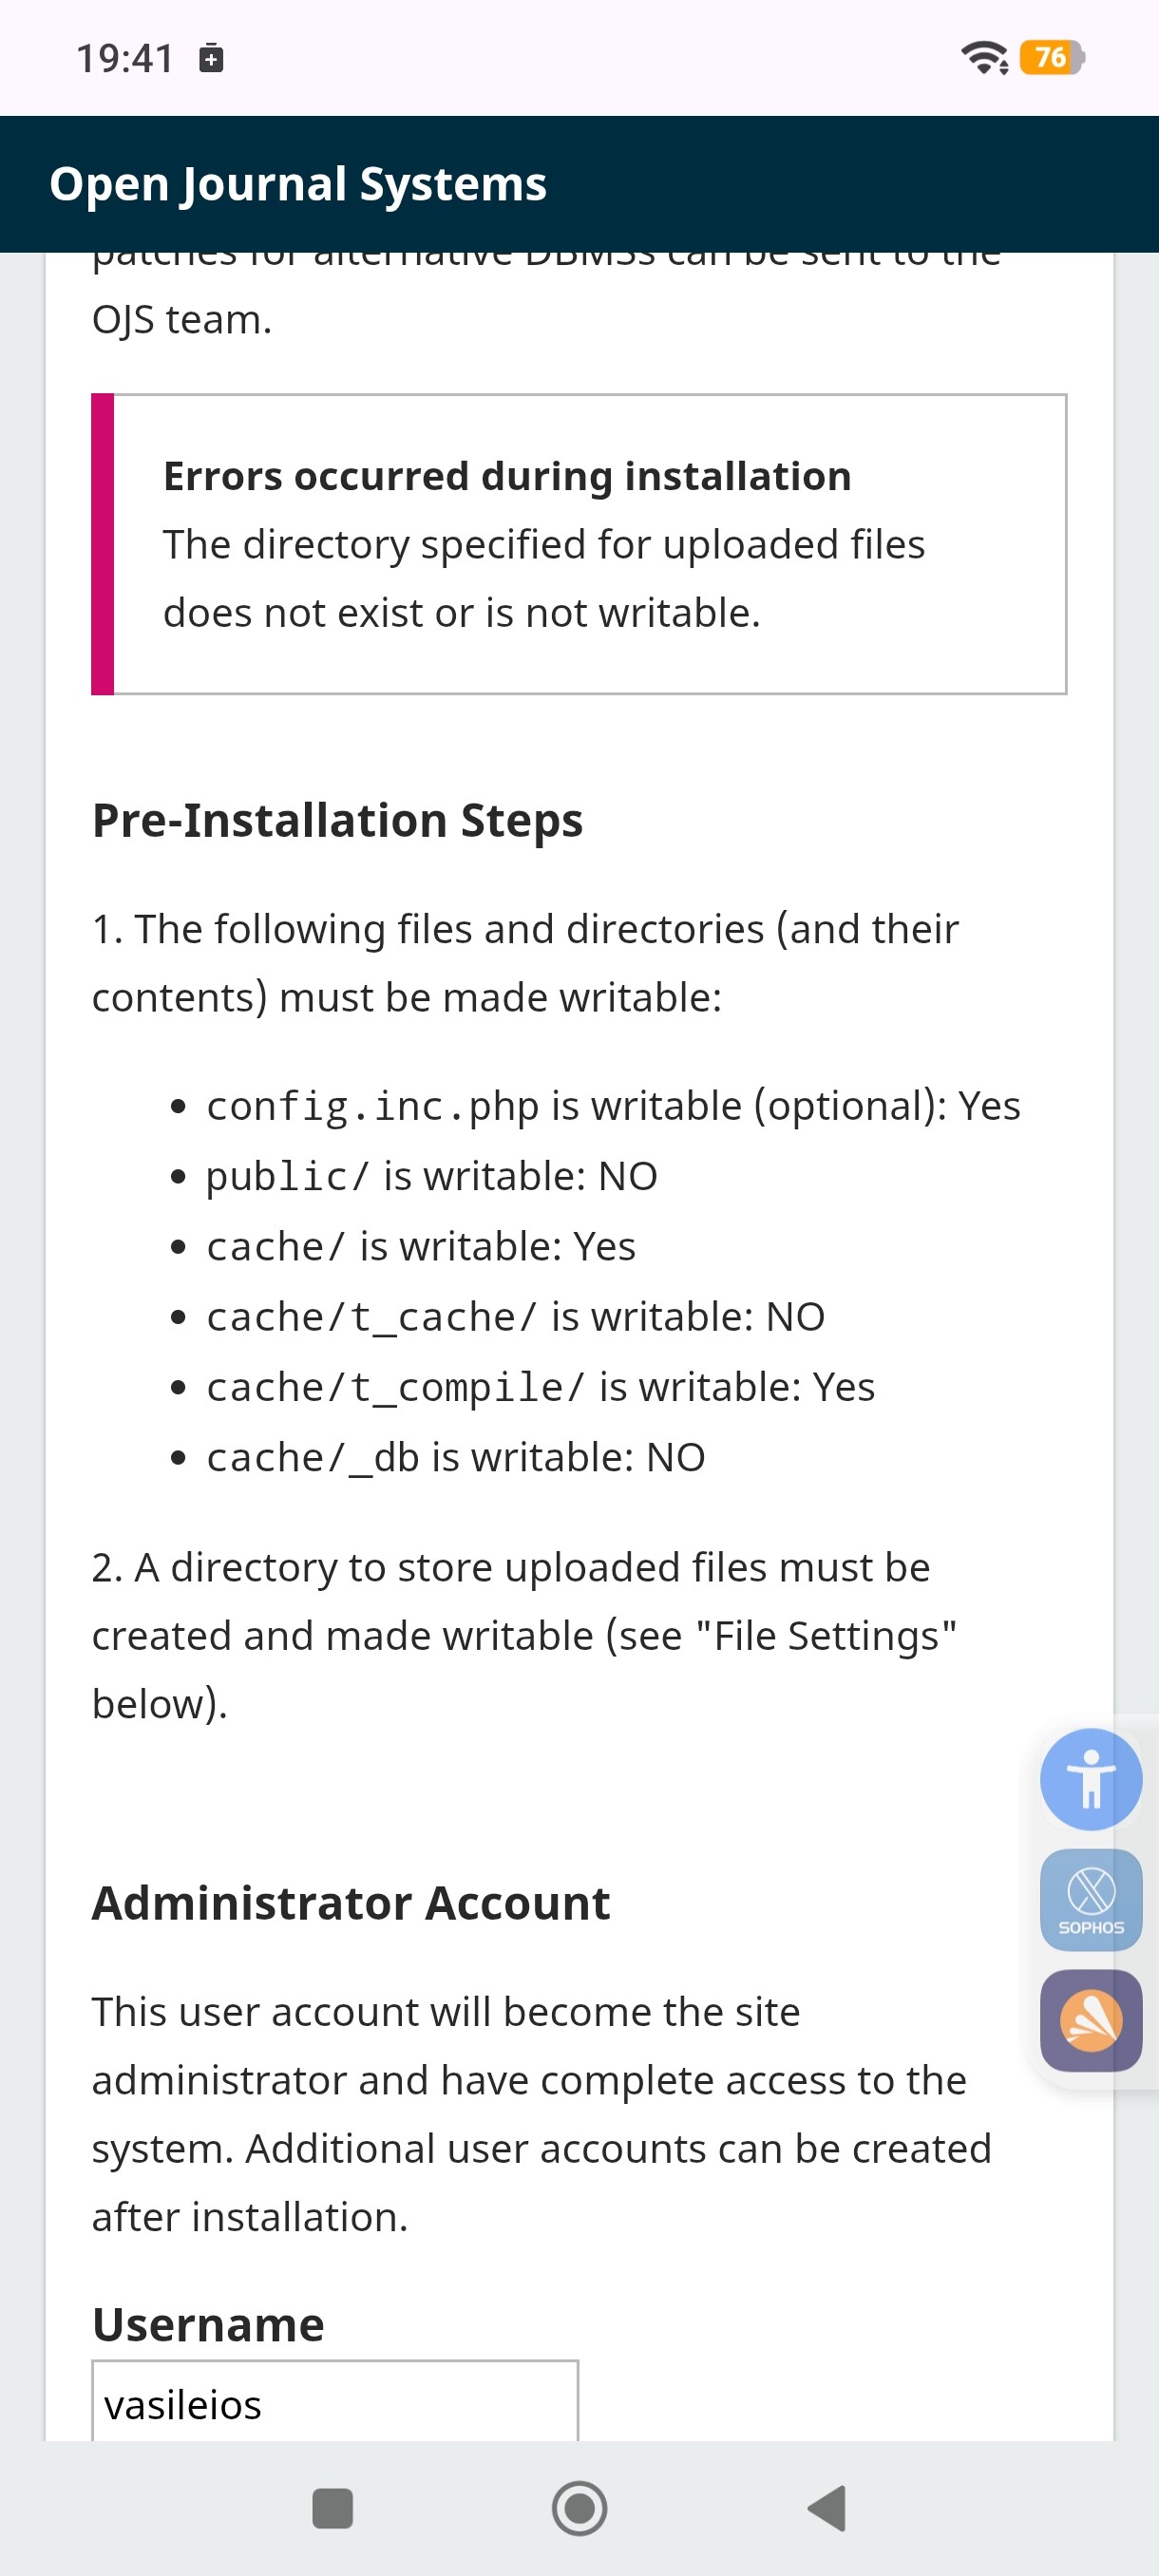Viewport: 1159px width, 2576px height.
Task: Tap the 'Errors occurred during installation' heading
Action: 507,476
